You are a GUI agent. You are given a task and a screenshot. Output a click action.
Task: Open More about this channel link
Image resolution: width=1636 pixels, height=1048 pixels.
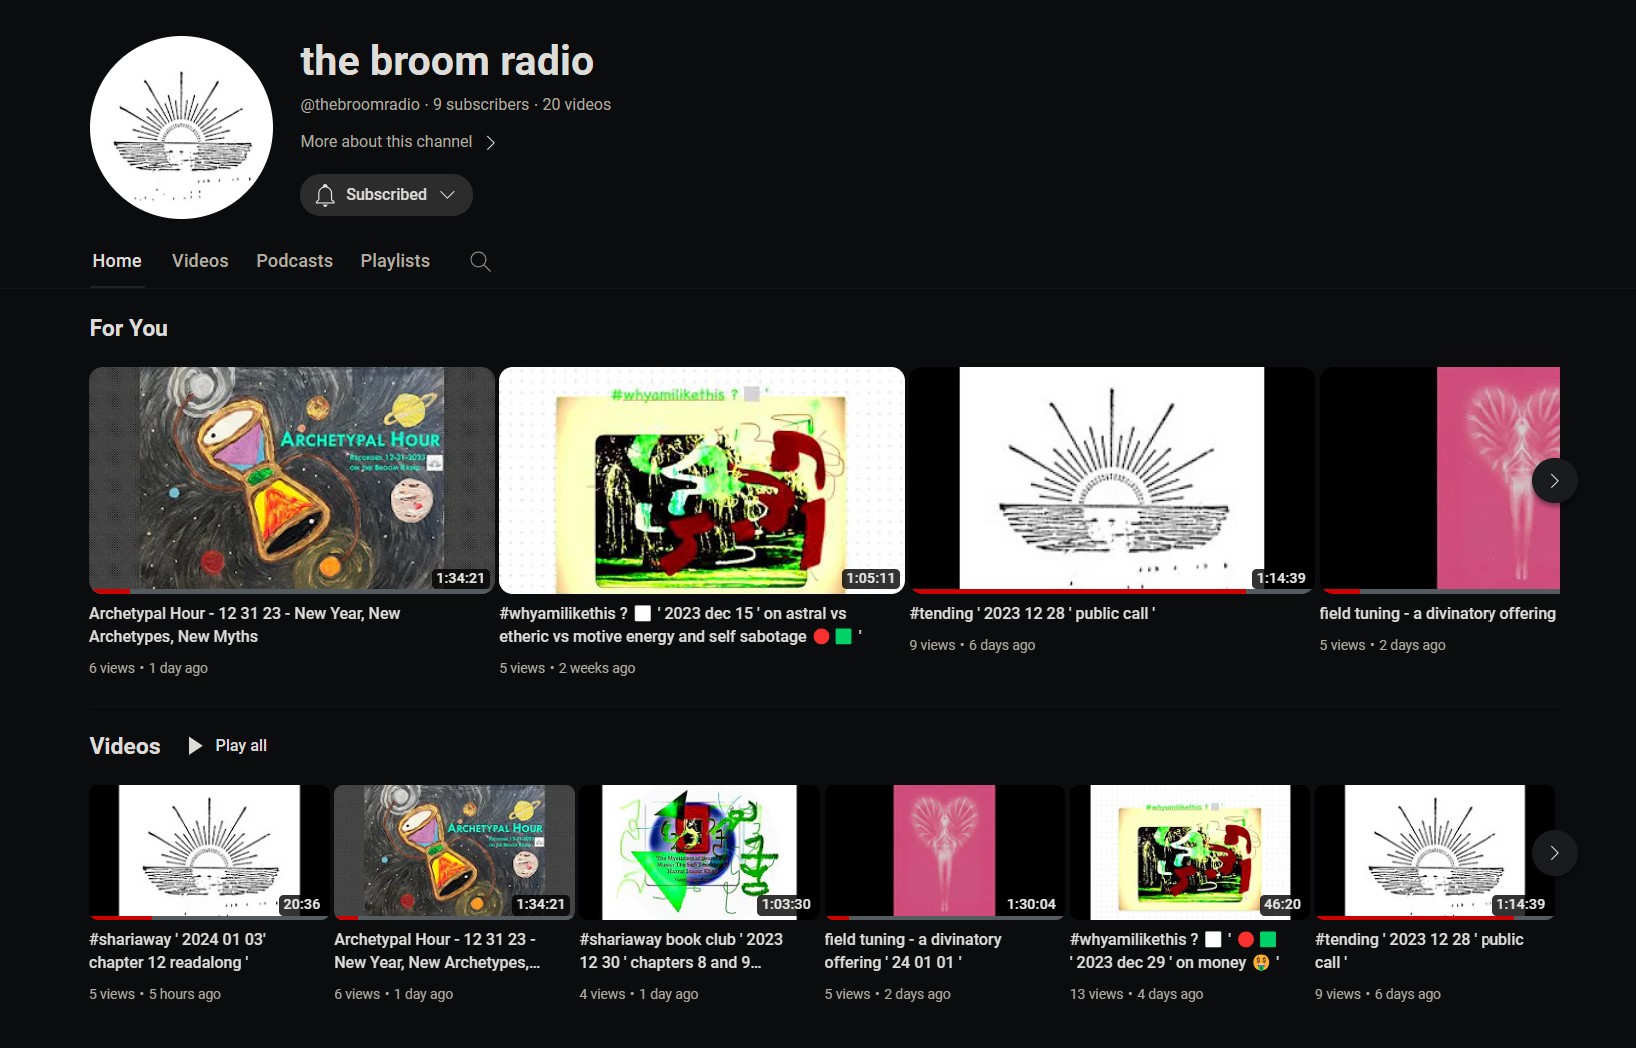pos(386,142)
